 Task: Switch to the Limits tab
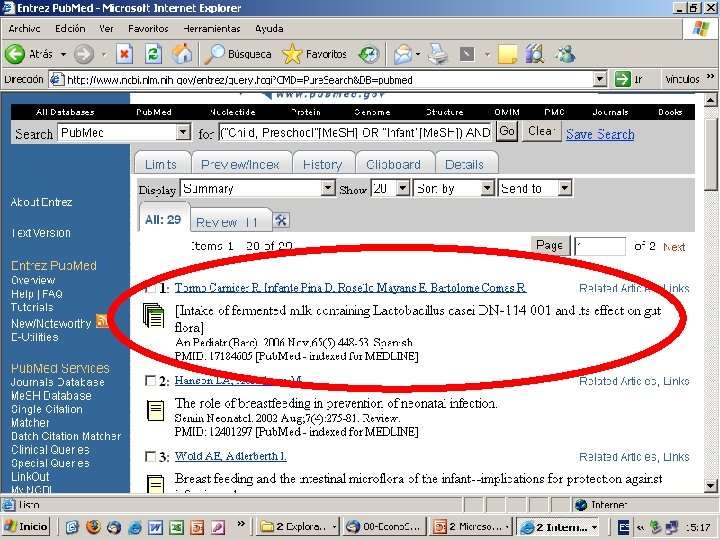[161, 164]
